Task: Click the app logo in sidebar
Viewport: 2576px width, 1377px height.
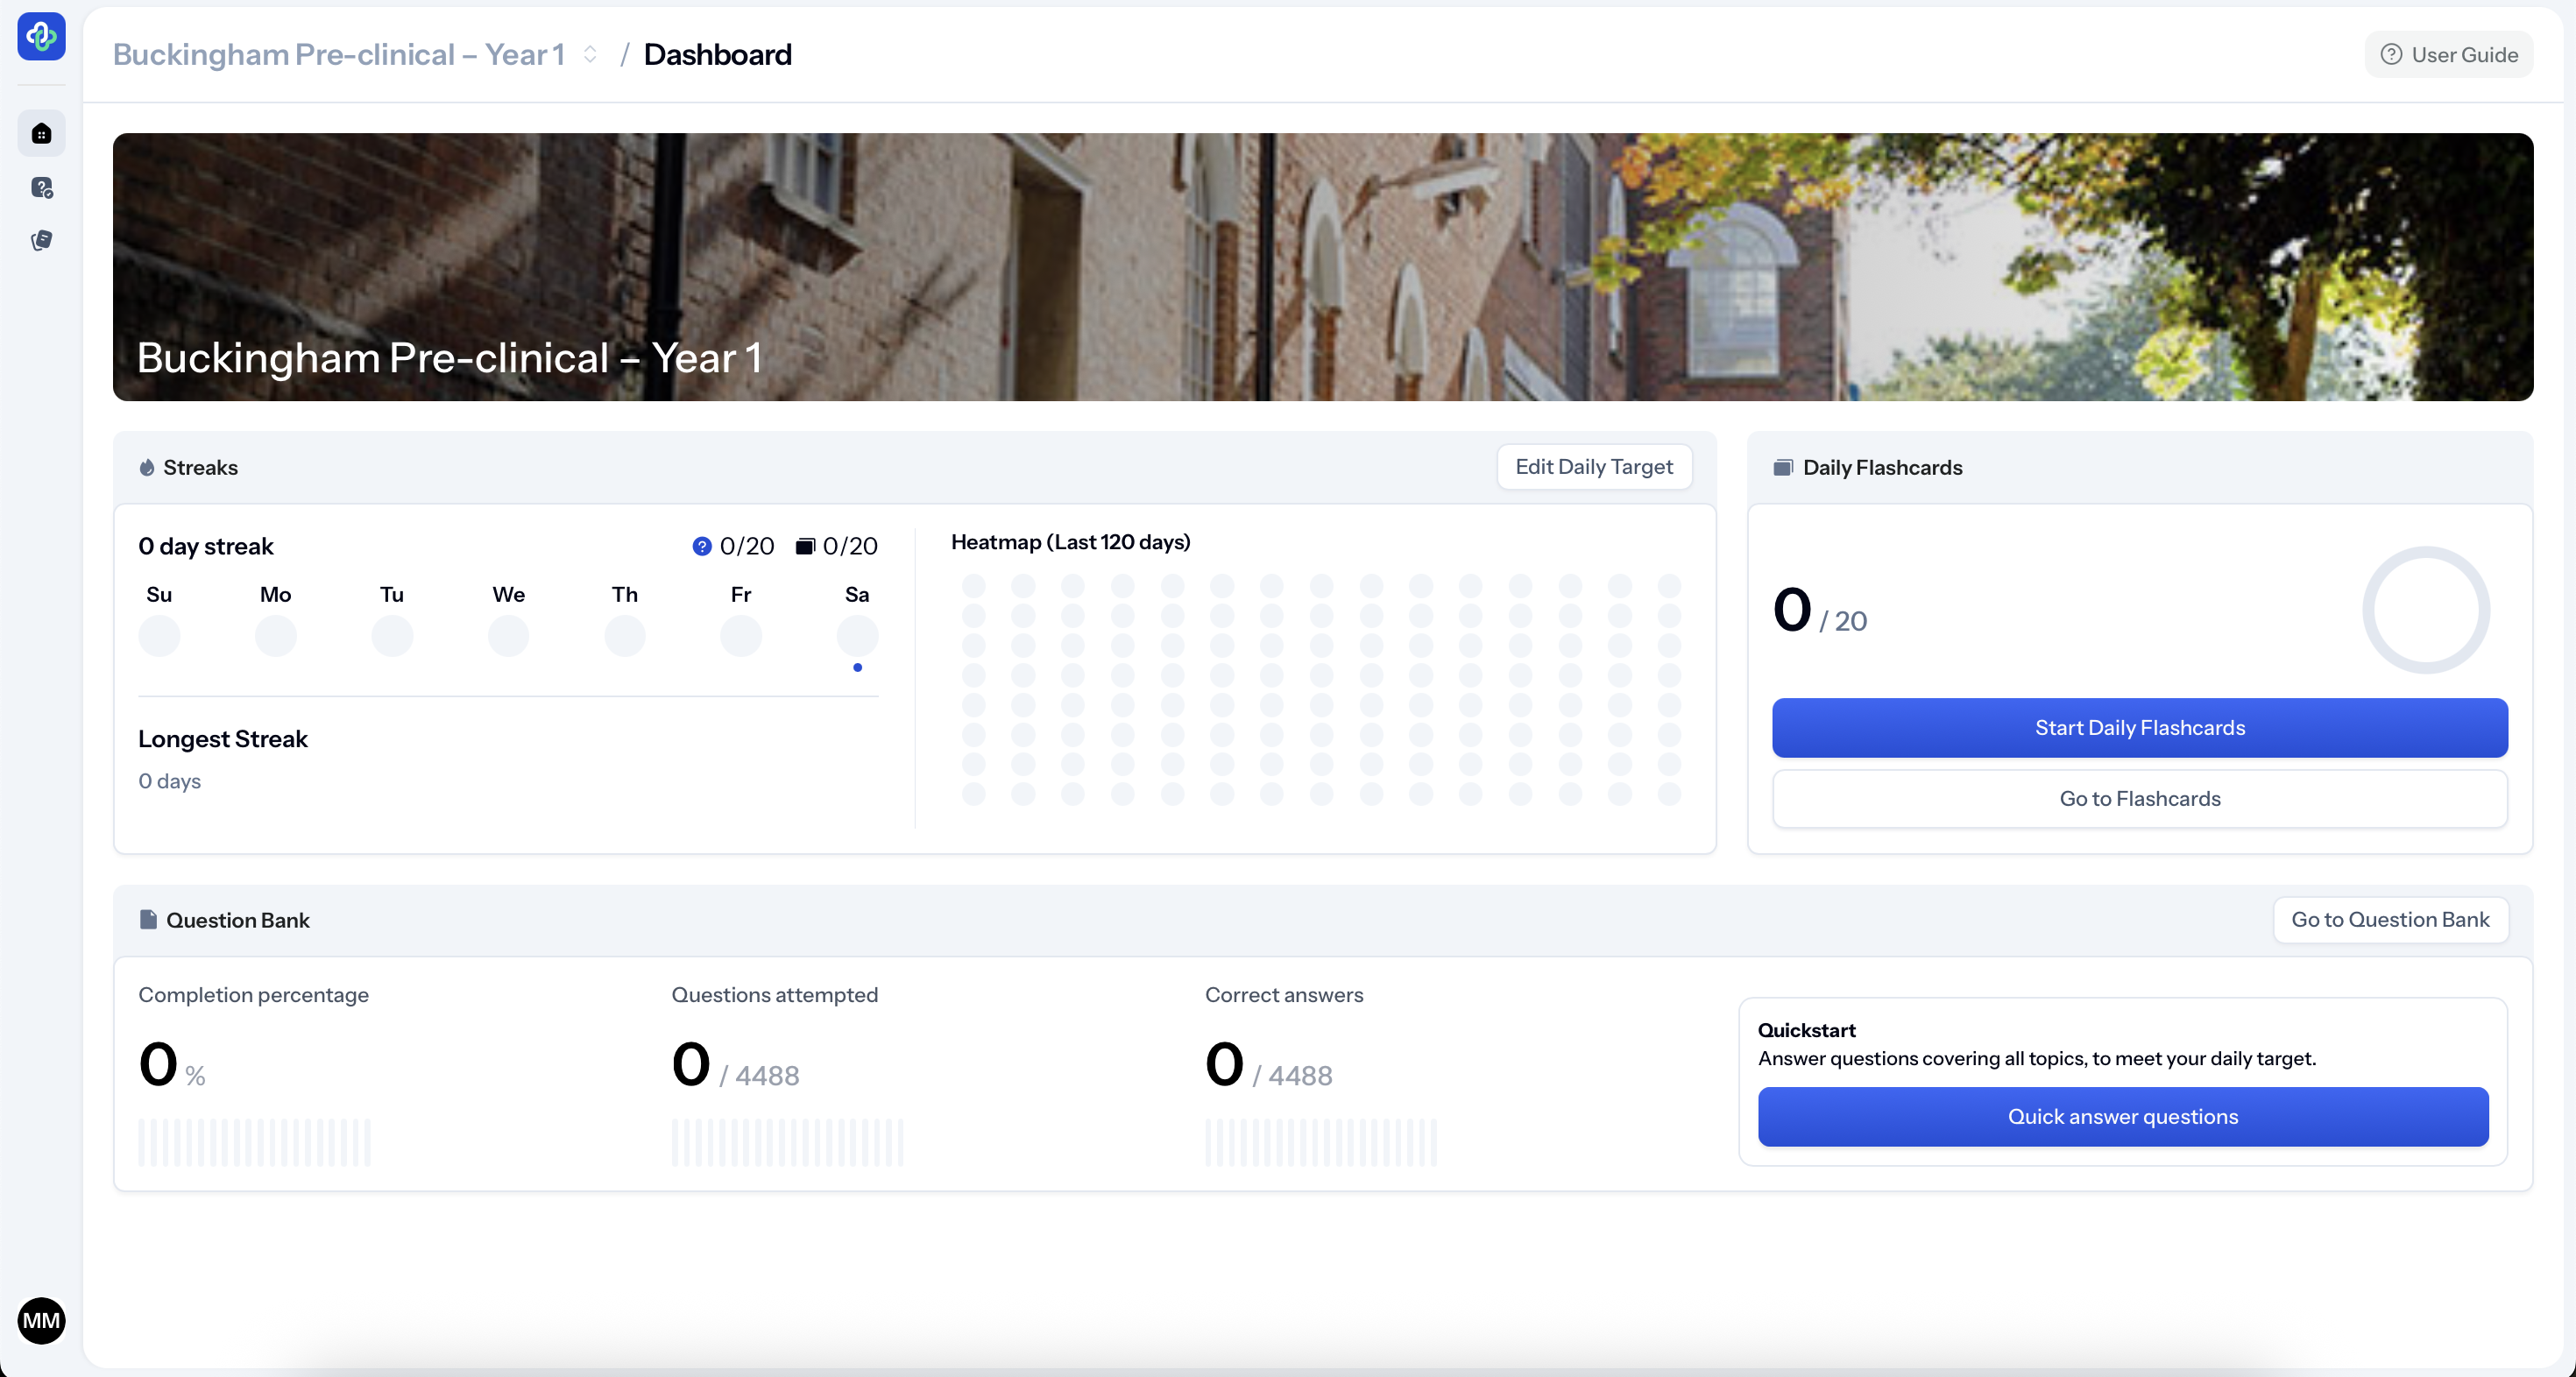Action: 41,37
